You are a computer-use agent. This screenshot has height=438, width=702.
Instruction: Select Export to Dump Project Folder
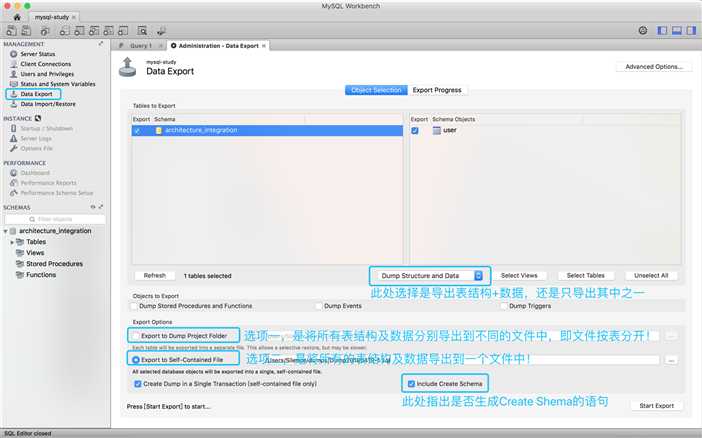coord(136,336)
